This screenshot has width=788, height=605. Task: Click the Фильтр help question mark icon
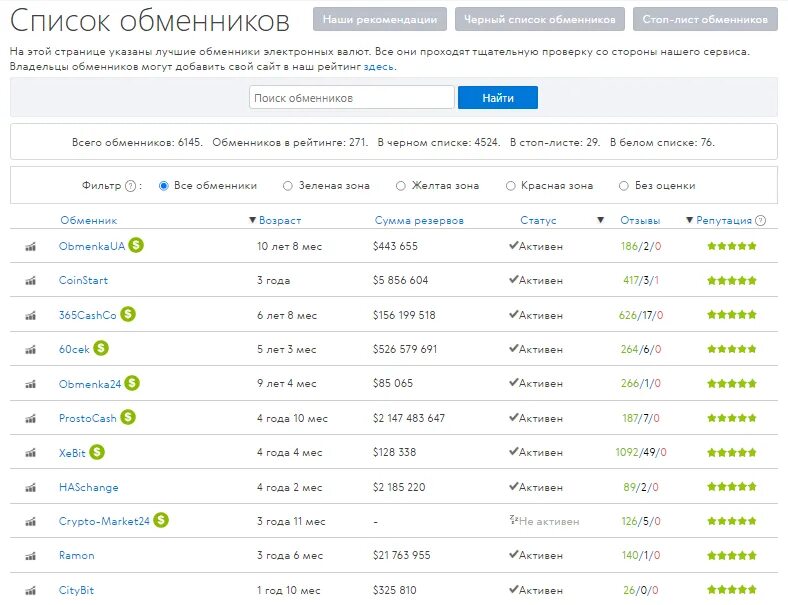tap(130, 186)
